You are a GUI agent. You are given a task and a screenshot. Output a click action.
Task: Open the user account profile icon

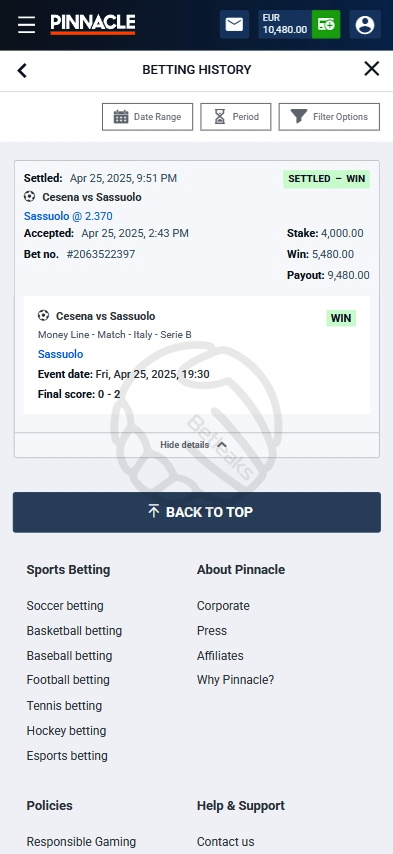365,25
